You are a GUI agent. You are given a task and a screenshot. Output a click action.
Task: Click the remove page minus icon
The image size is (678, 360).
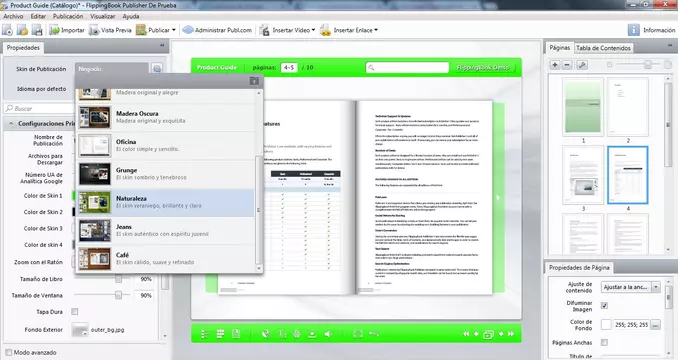[x=567, y=65]
